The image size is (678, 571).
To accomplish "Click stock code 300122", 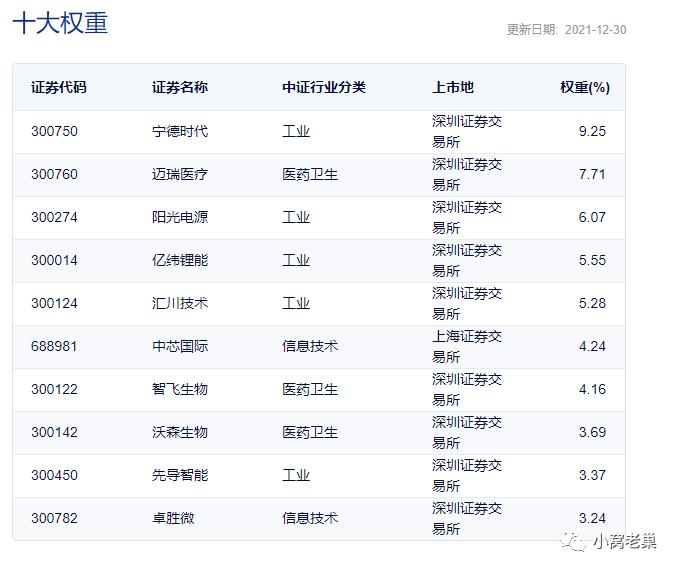I will point(54,389).
